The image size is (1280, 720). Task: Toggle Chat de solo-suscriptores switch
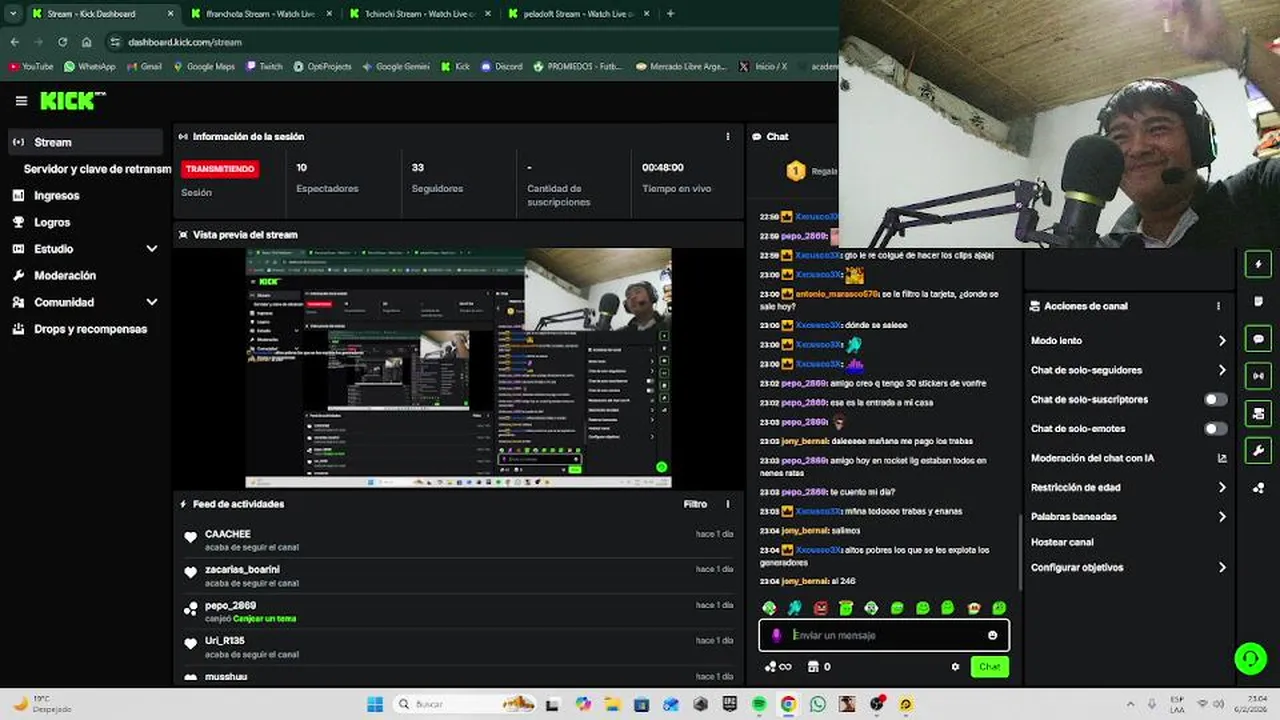pyautogui.click(x=1215, y=399)
